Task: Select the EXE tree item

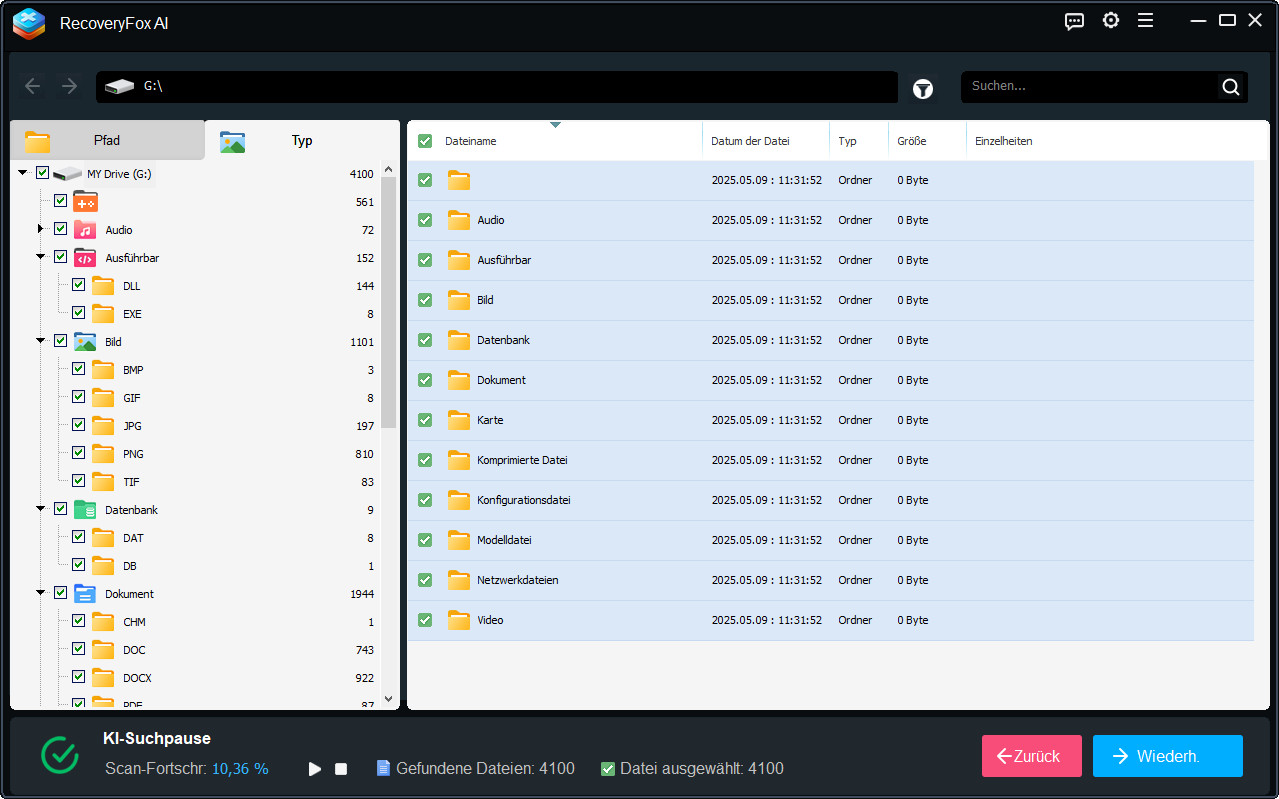Action: 132,314
